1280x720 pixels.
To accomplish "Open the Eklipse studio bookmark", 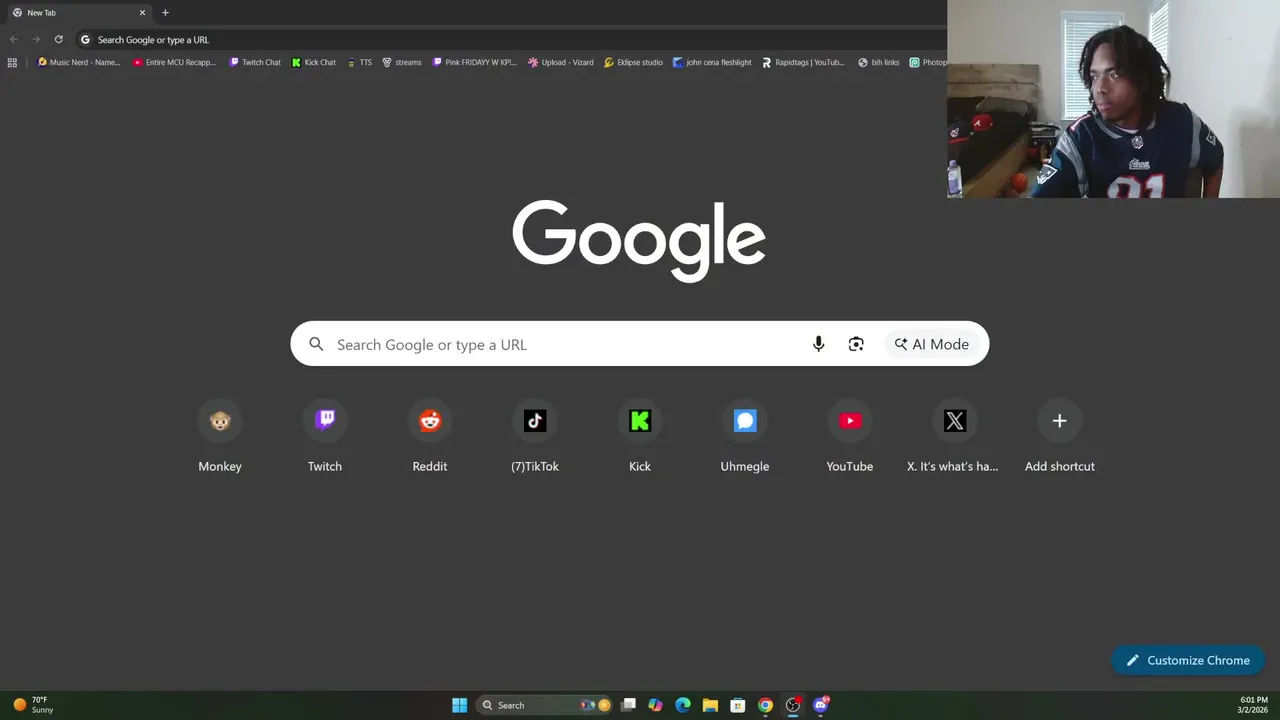I will pos(633,62).
